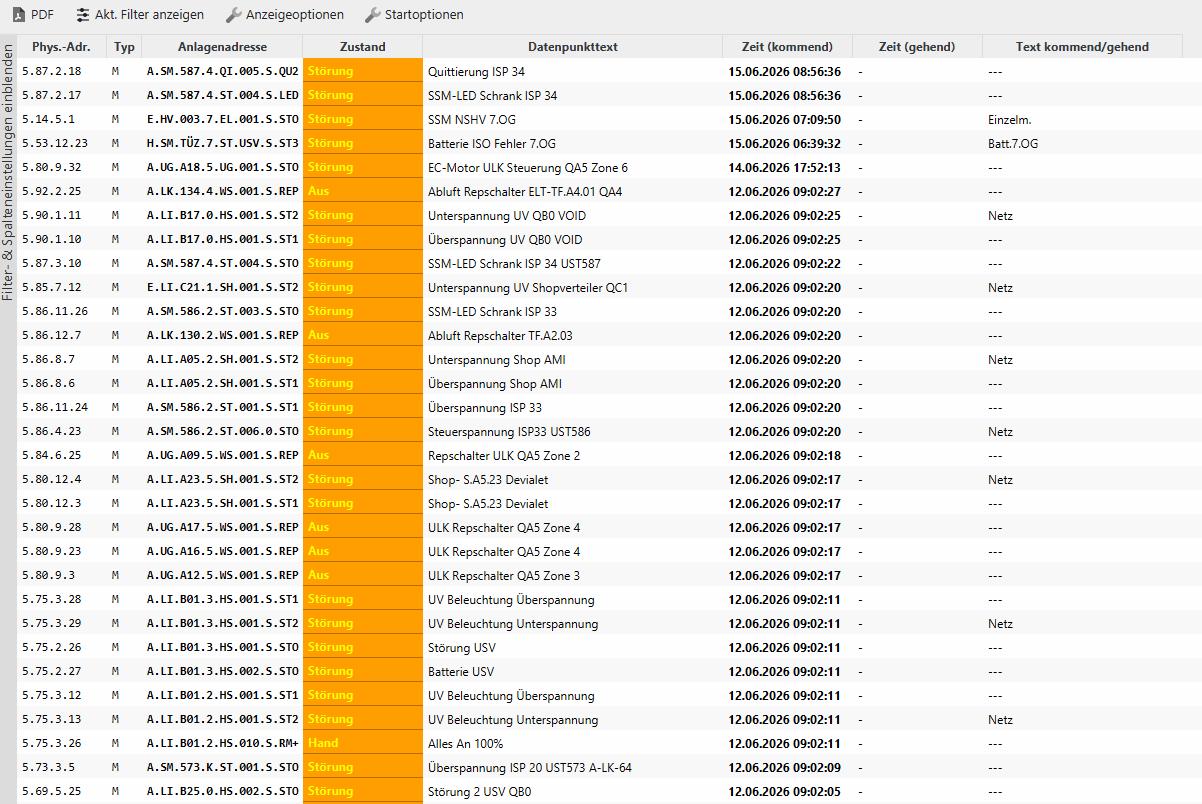Select address 5.75.3.13
Image resolution: width=1202 pixels, height=804 pixels.
coord(51,719)
